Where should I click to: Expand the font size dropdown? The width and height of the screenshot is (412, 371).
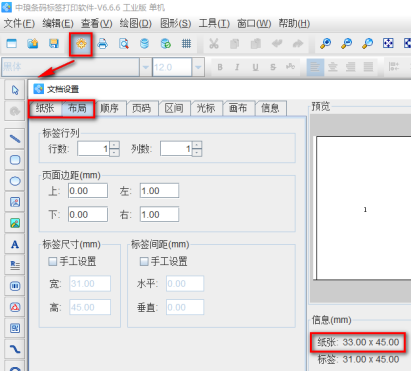point(198,67)
